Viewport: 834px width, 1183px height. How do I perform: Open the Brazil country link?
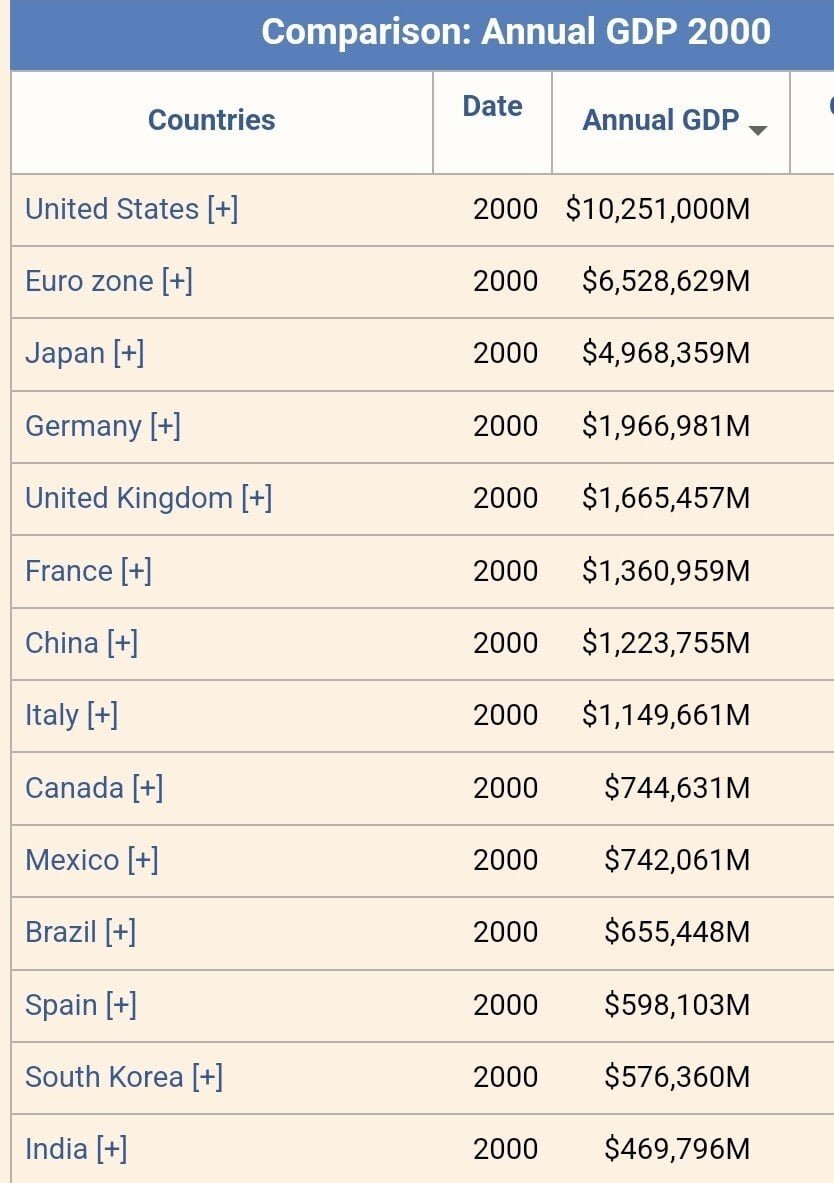point(61,932)
